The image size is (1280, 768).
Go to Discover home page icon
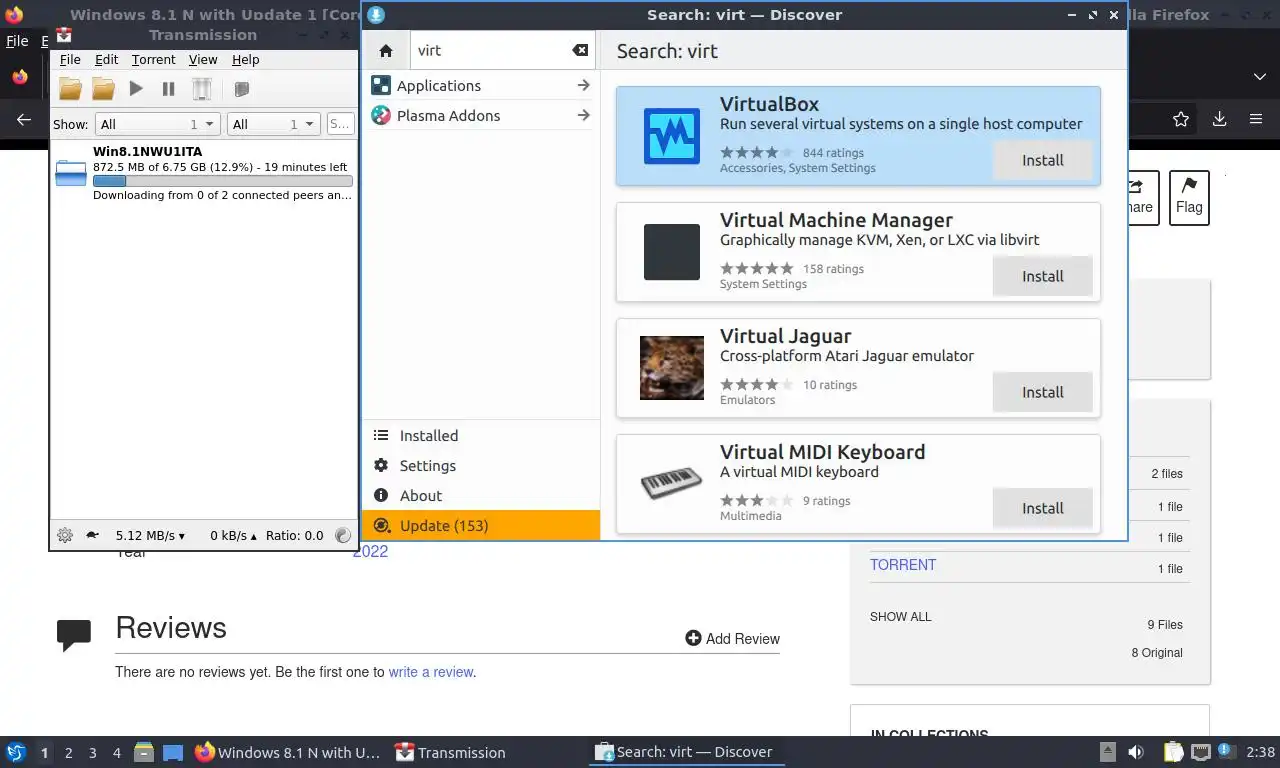[x=386, y=50]
